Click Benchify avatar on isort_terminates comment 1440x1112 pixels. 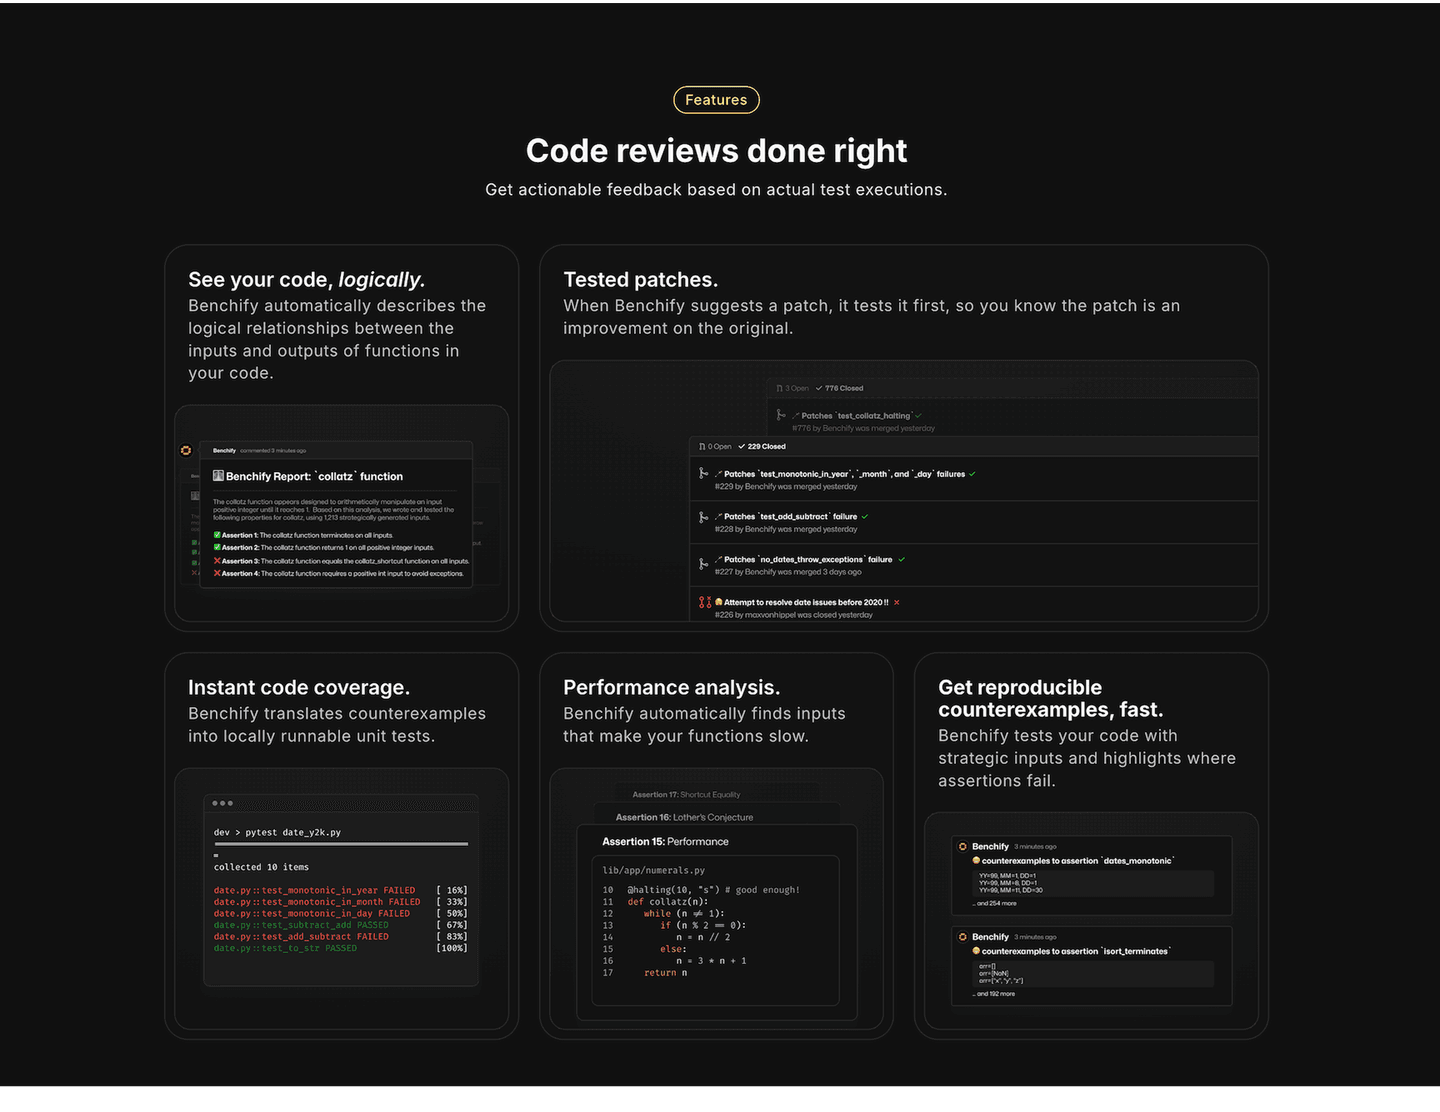(x=963, y=937)
